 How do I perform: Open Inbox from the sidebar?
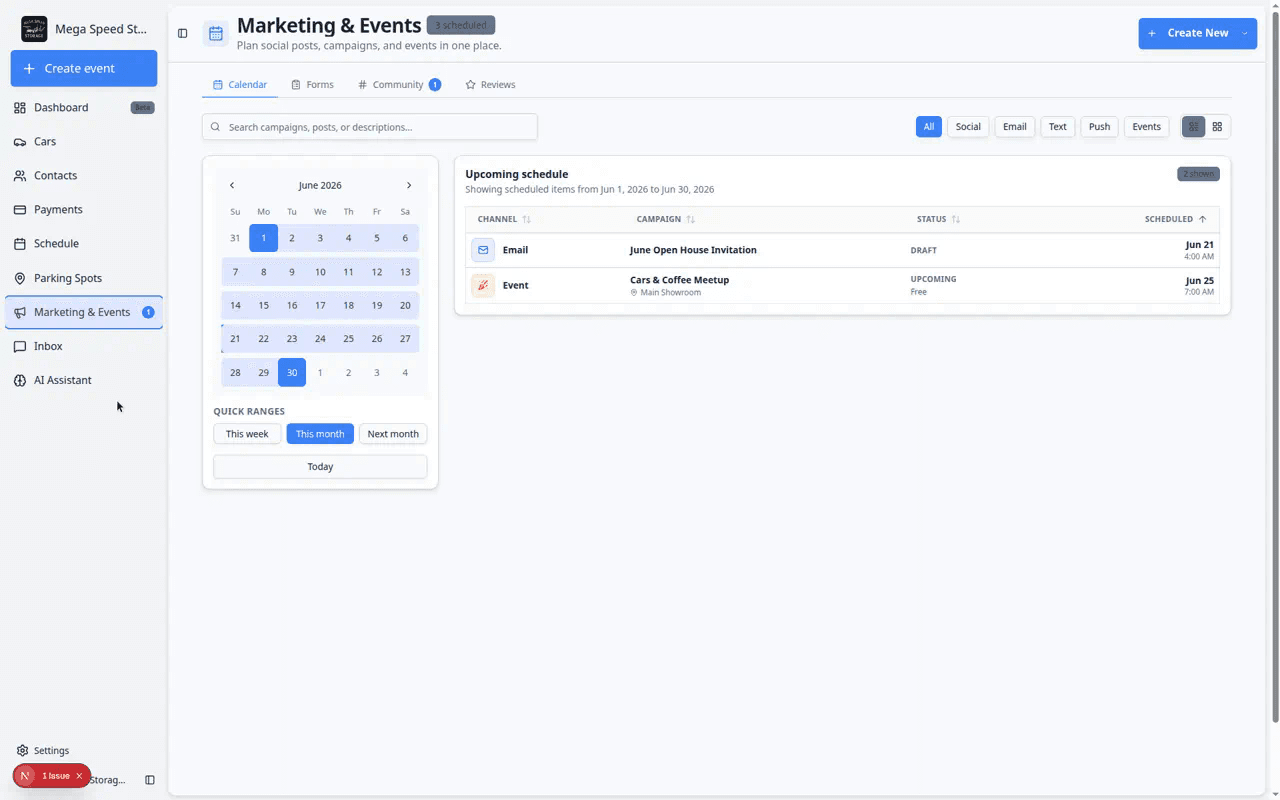pos(84,346)
